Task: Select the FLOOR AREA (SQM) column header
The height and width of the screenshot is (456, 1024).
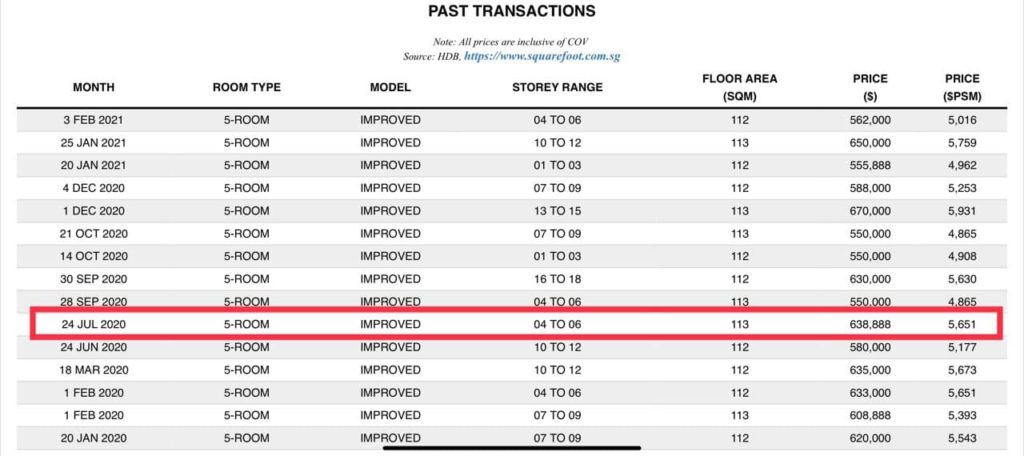Action: [x=740, y=88]
